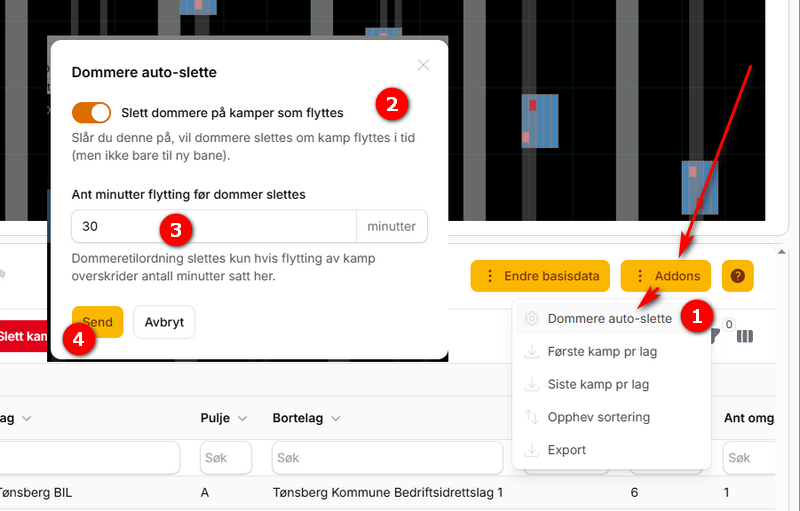Click the Bortelag search field

(x=387, y=458)
